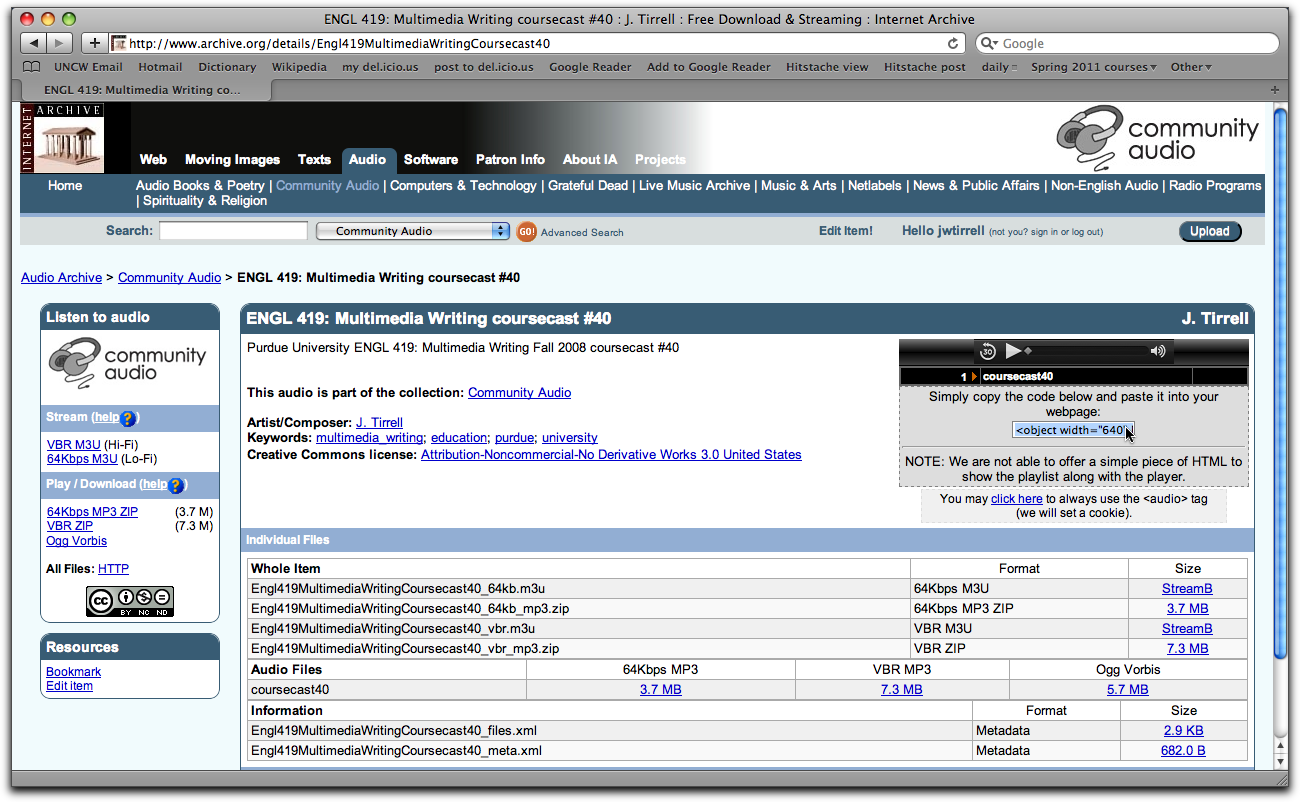Open the 2.9 KB files.xml metadata
This screenshot has height=802, width=1300.
[1184, 730]
